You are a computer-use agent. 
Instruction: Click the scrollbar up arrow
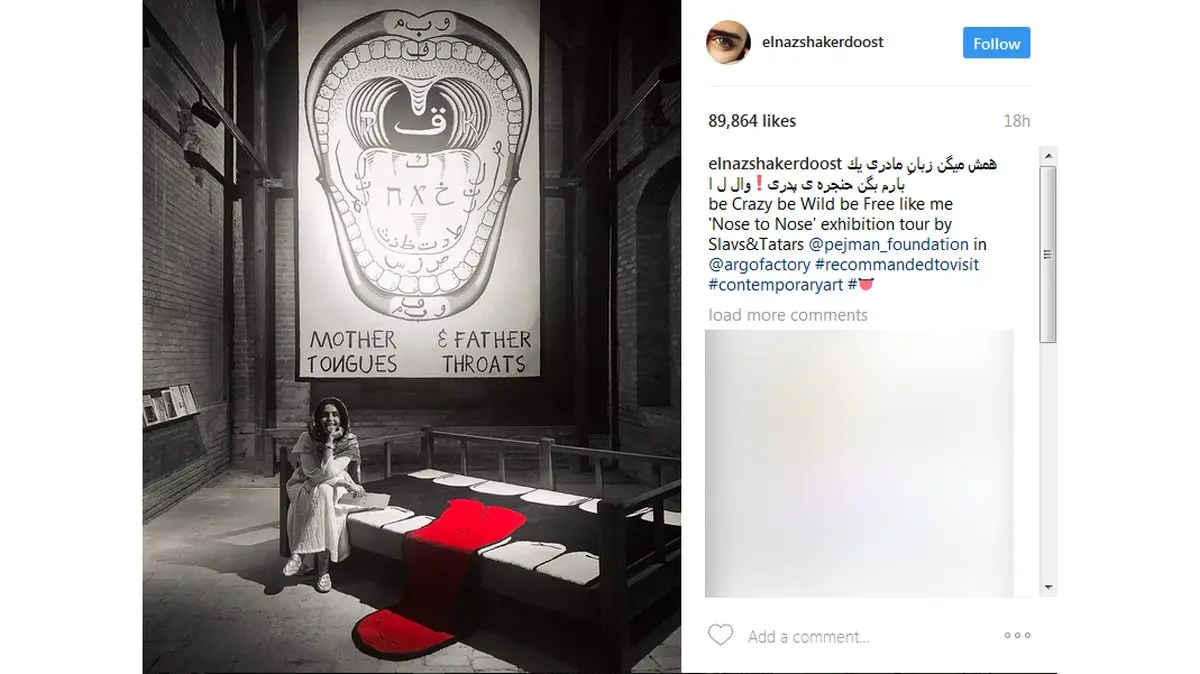1048,156
